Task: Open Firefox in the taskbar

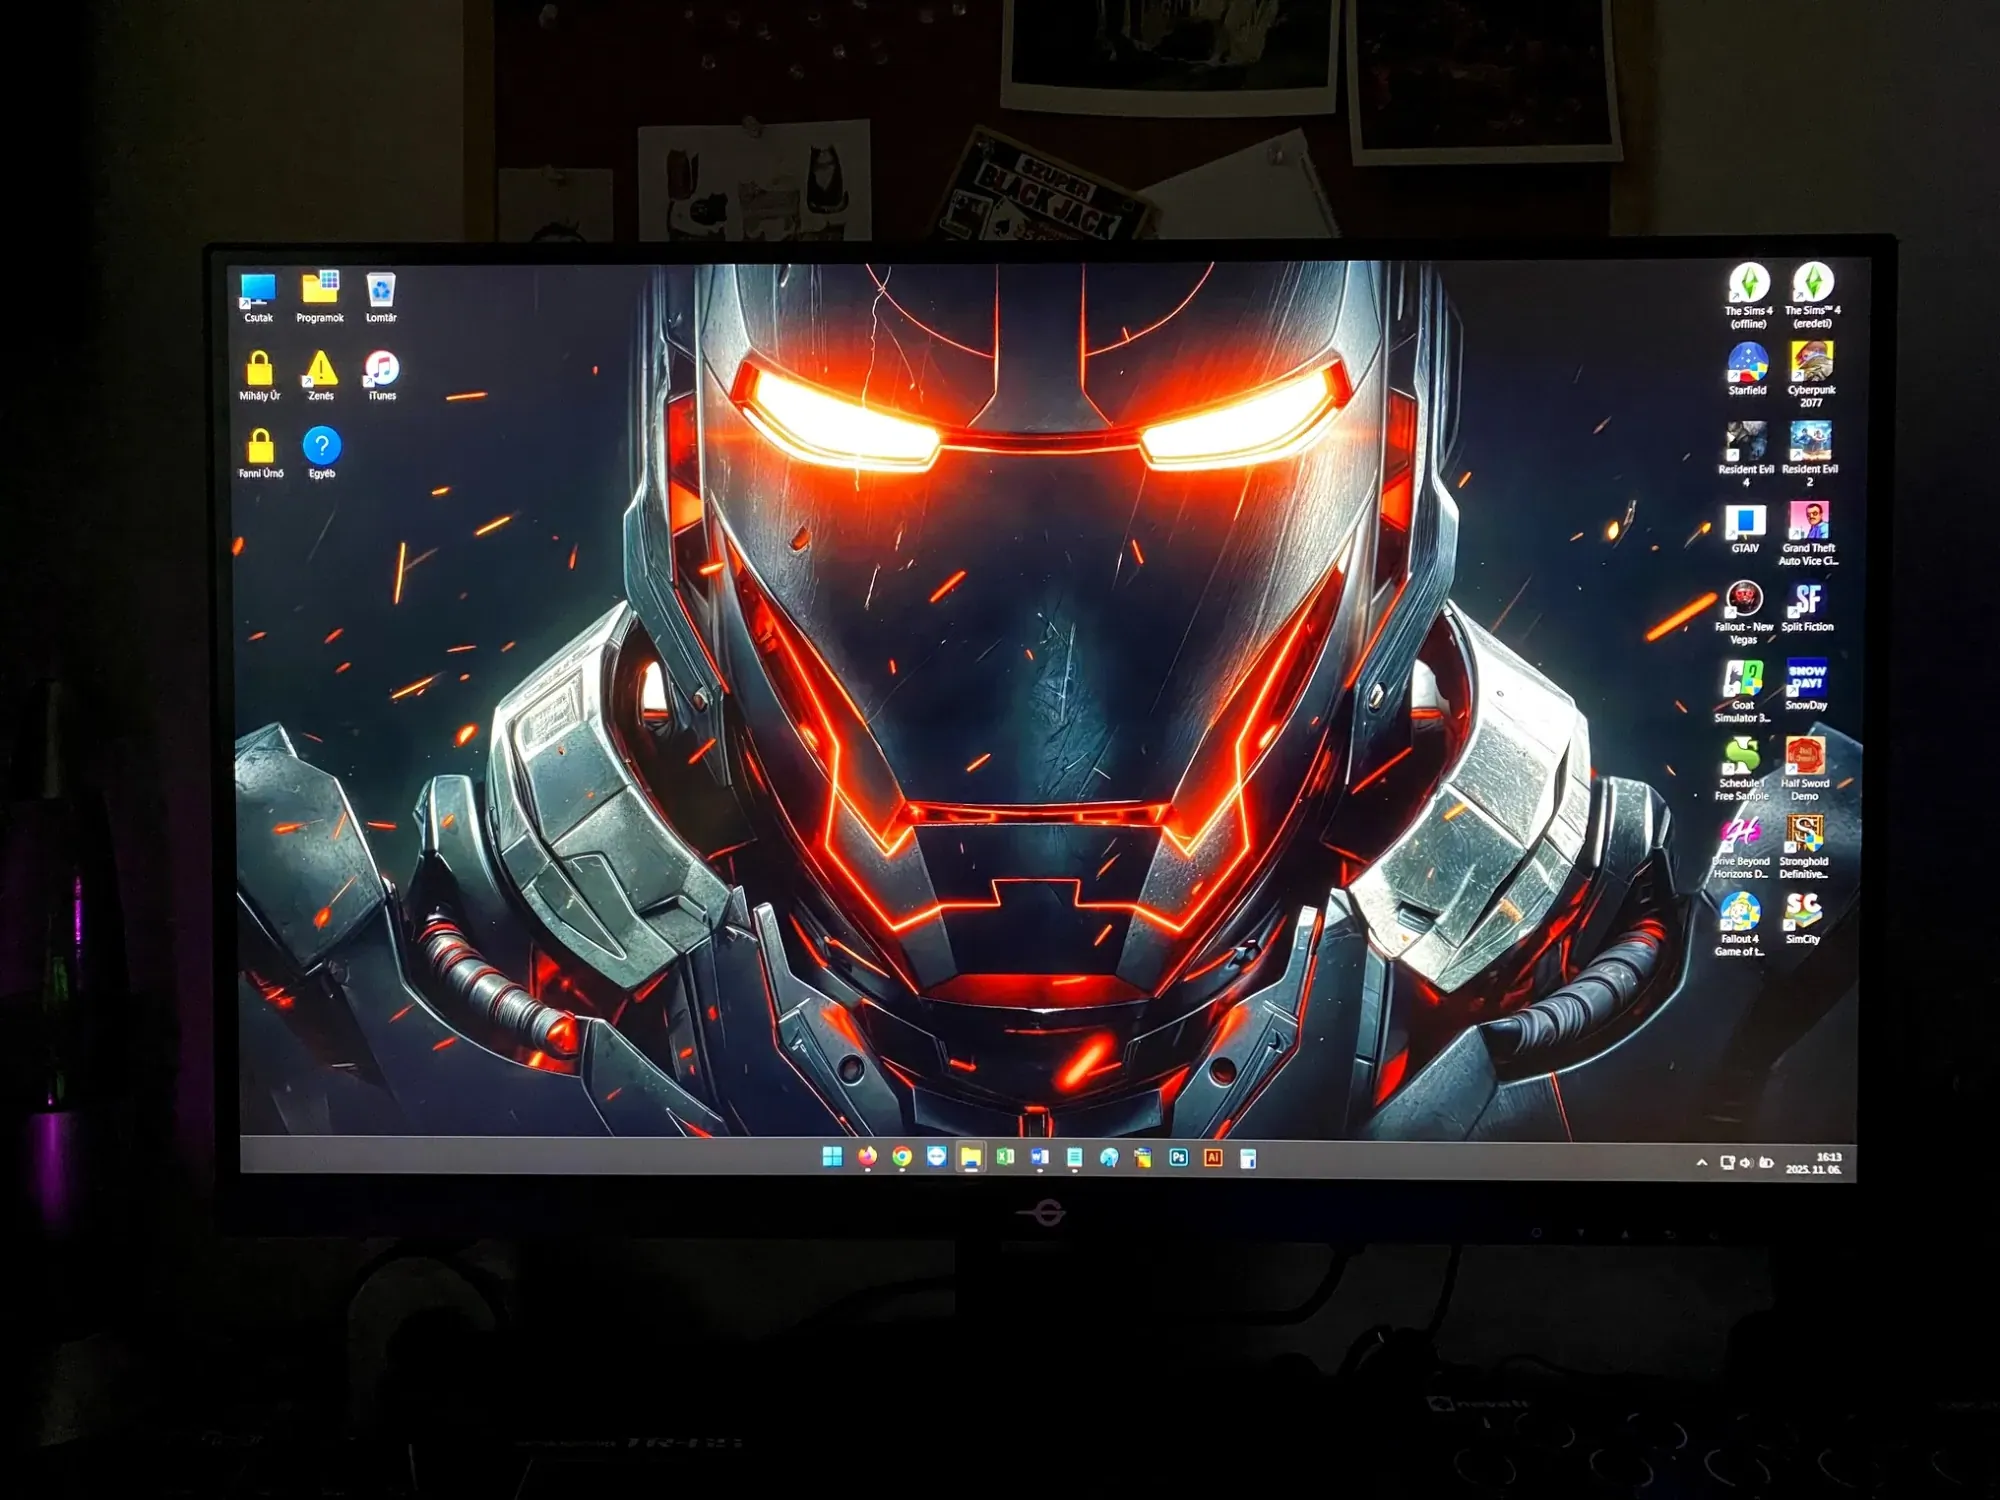Action: pyautogui.click(x=867, y=1157)
